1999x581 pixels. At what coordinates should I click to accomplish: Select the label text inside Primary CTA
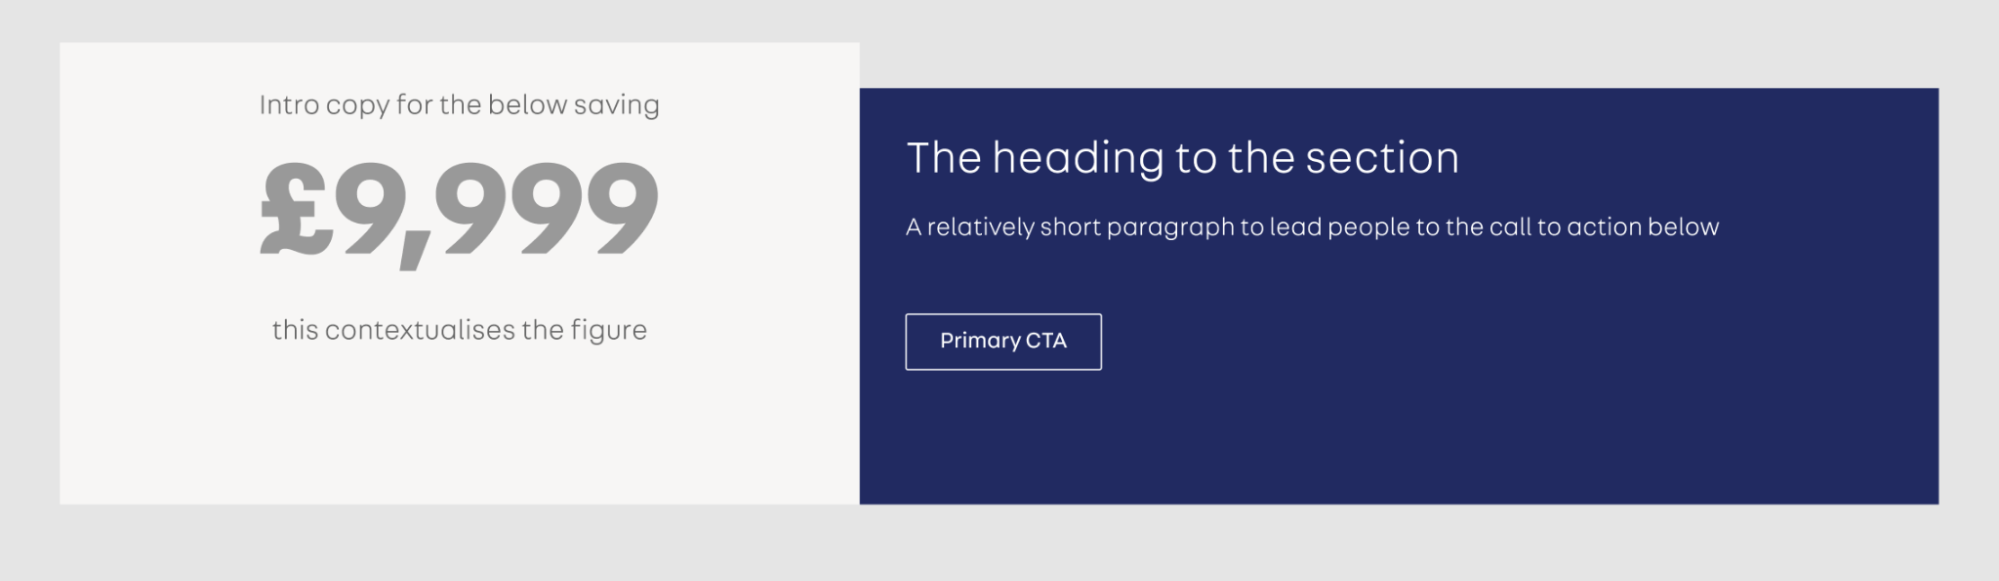pos(1003,341)
